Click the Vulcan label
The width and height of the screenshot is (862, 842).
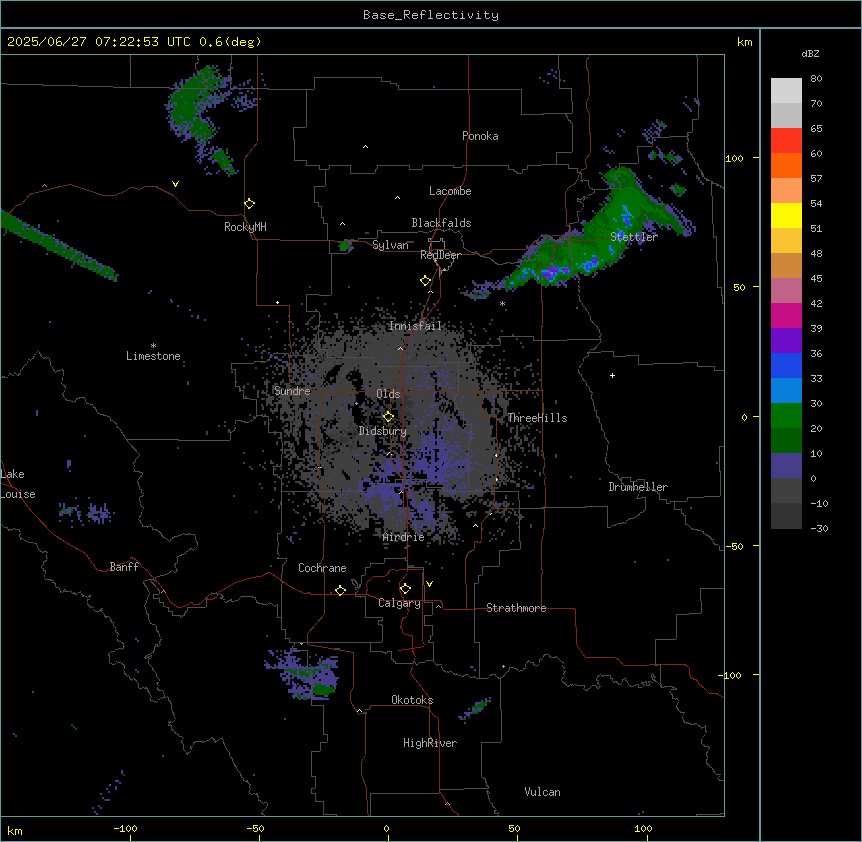(543, 792)
